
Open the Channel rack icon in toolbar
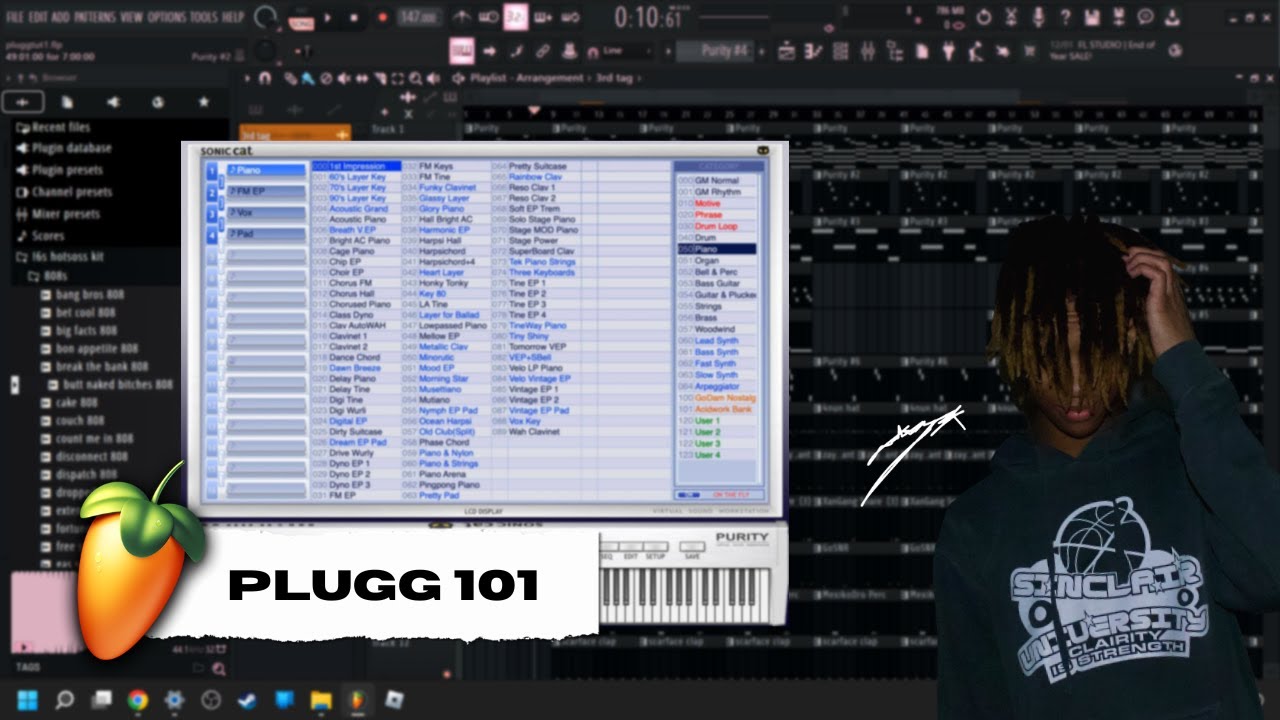click(x=841, y=51)
